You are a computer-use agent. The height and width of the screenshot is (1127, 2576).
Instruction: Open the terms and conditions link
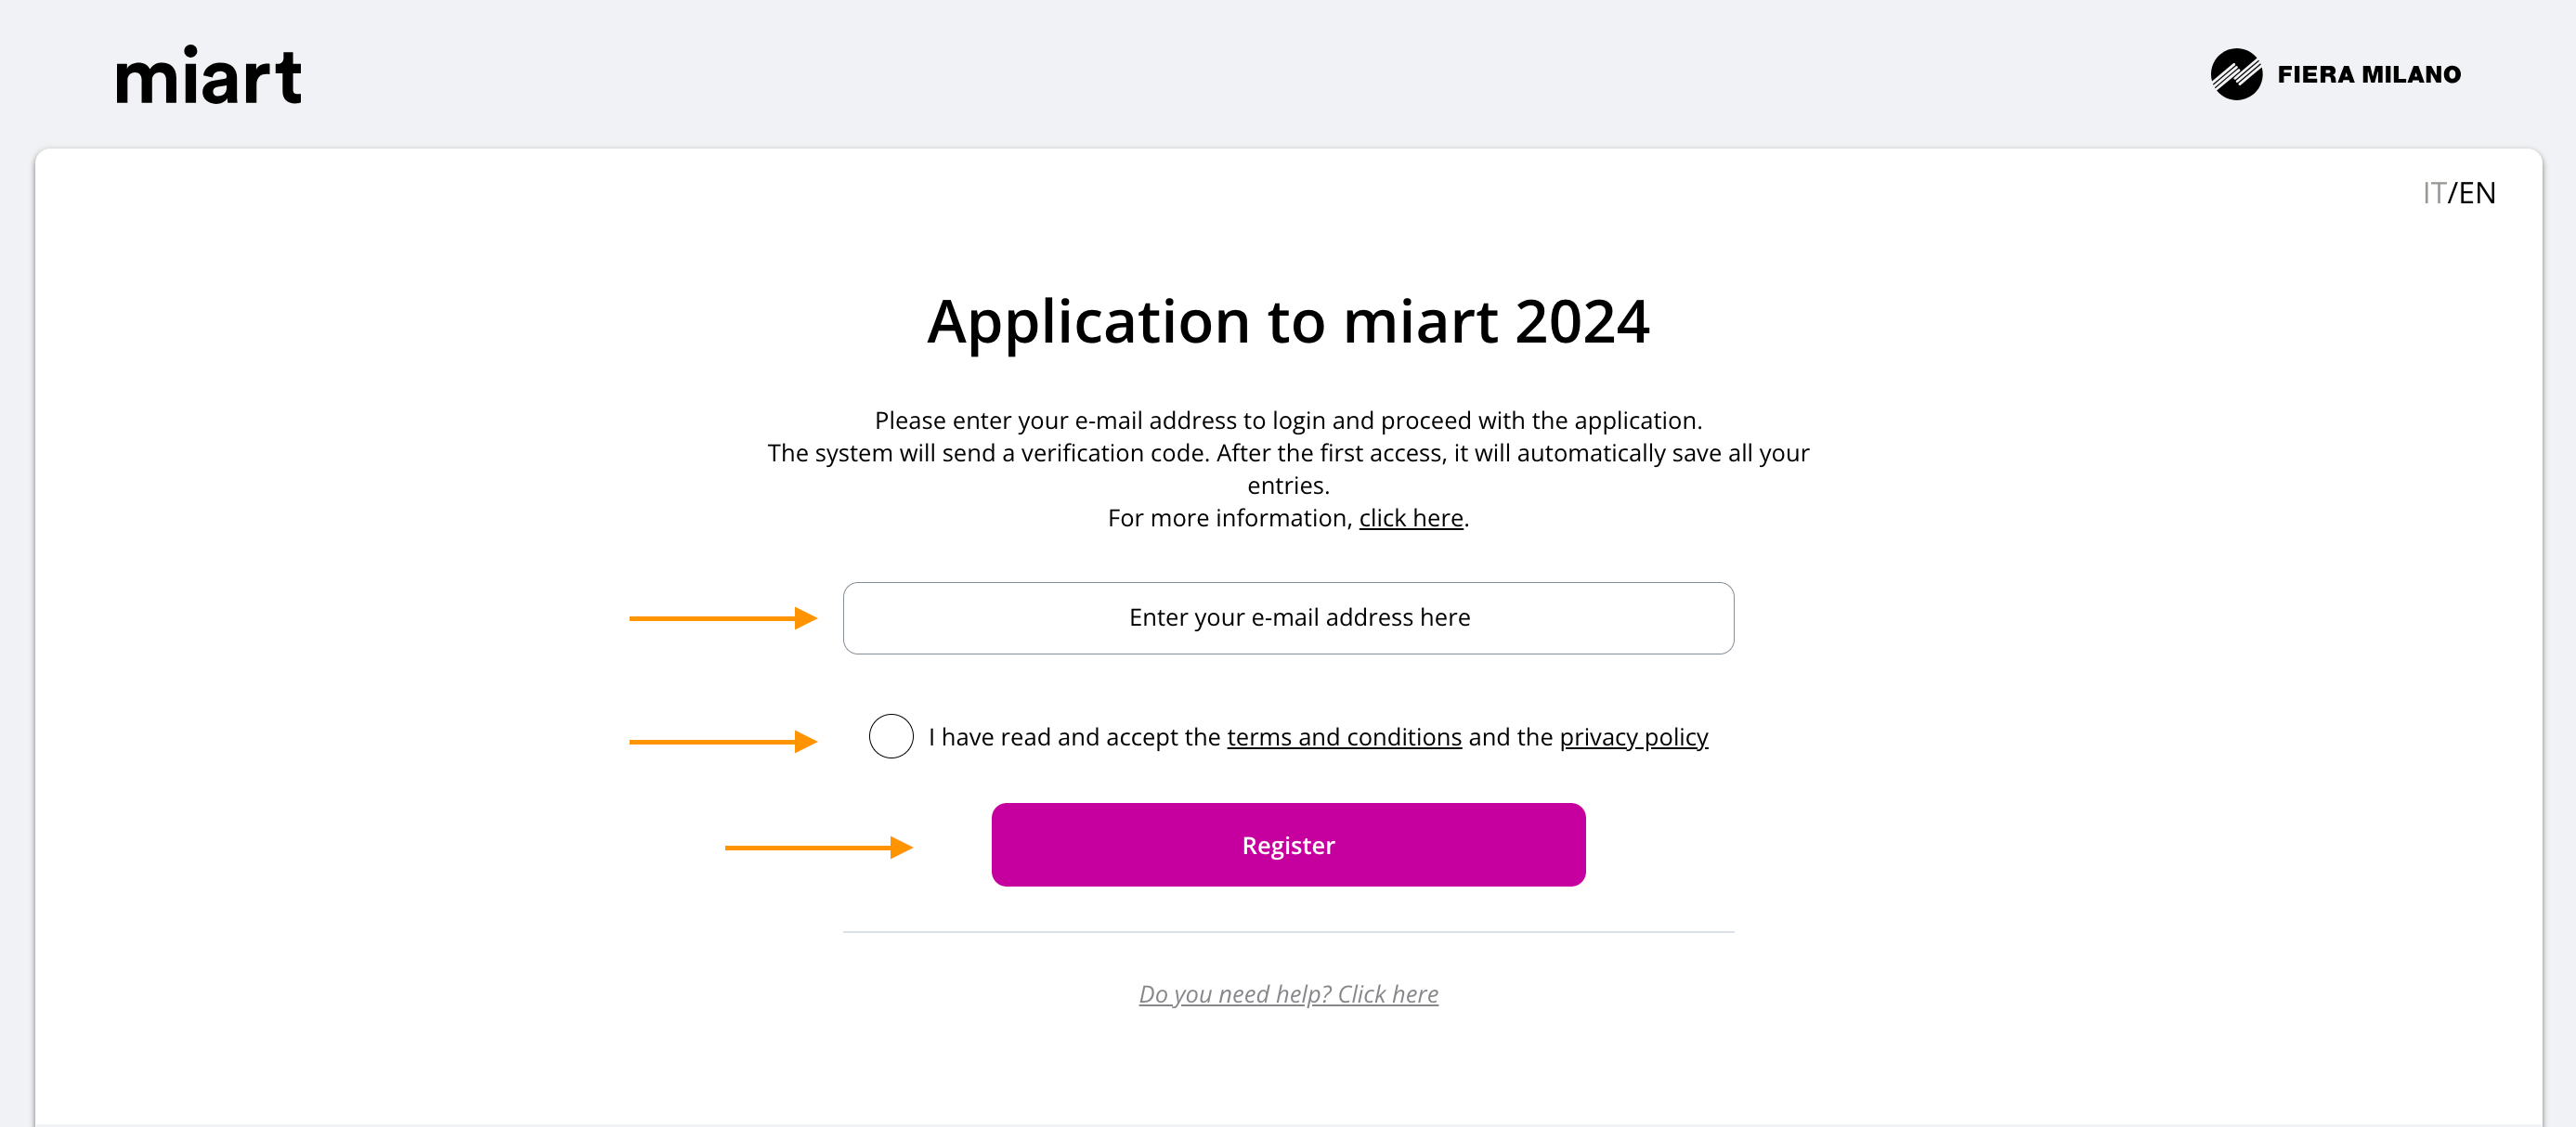[x=1343, y=738]
